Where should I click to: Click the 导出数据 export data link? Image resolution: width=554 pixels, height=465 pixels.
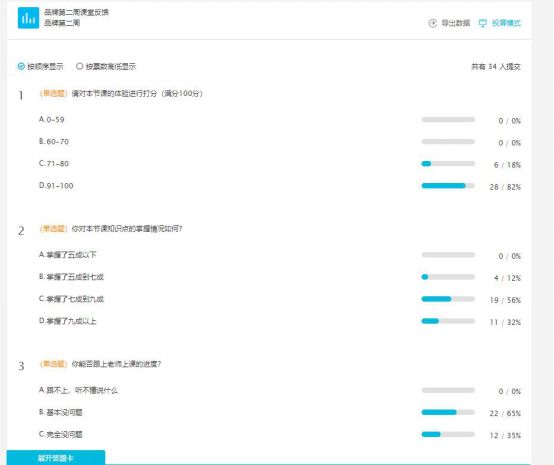pyautogui.click(x=456, y=23)
